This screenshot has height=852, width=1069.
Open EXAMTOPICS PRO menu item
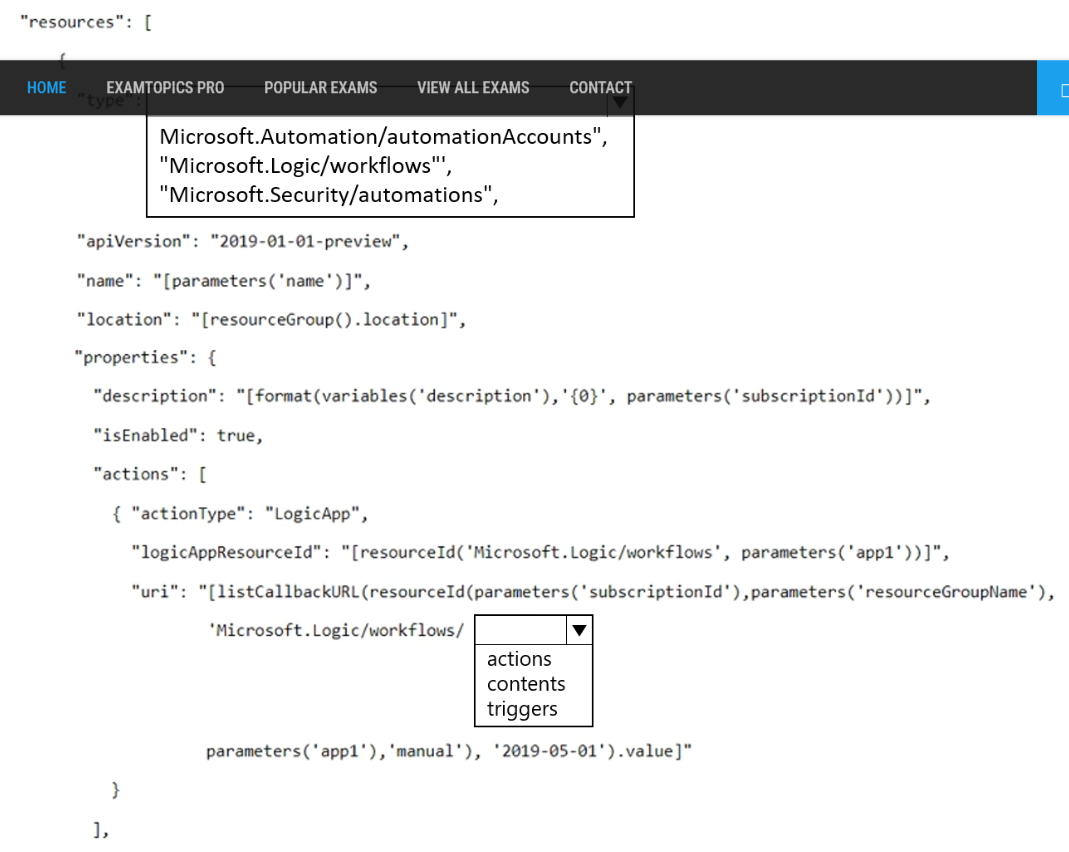pos(165,88)
